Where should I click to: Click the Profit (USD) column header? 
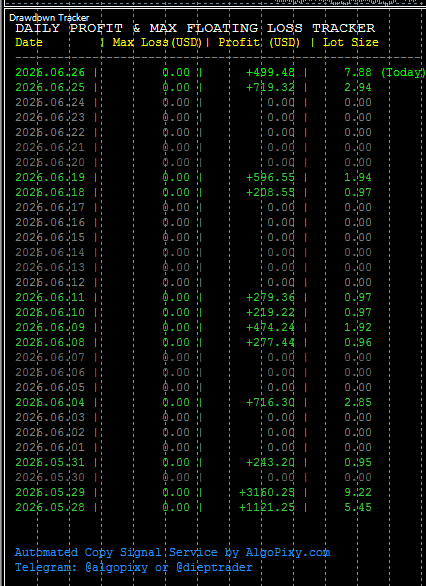[259, 42]
